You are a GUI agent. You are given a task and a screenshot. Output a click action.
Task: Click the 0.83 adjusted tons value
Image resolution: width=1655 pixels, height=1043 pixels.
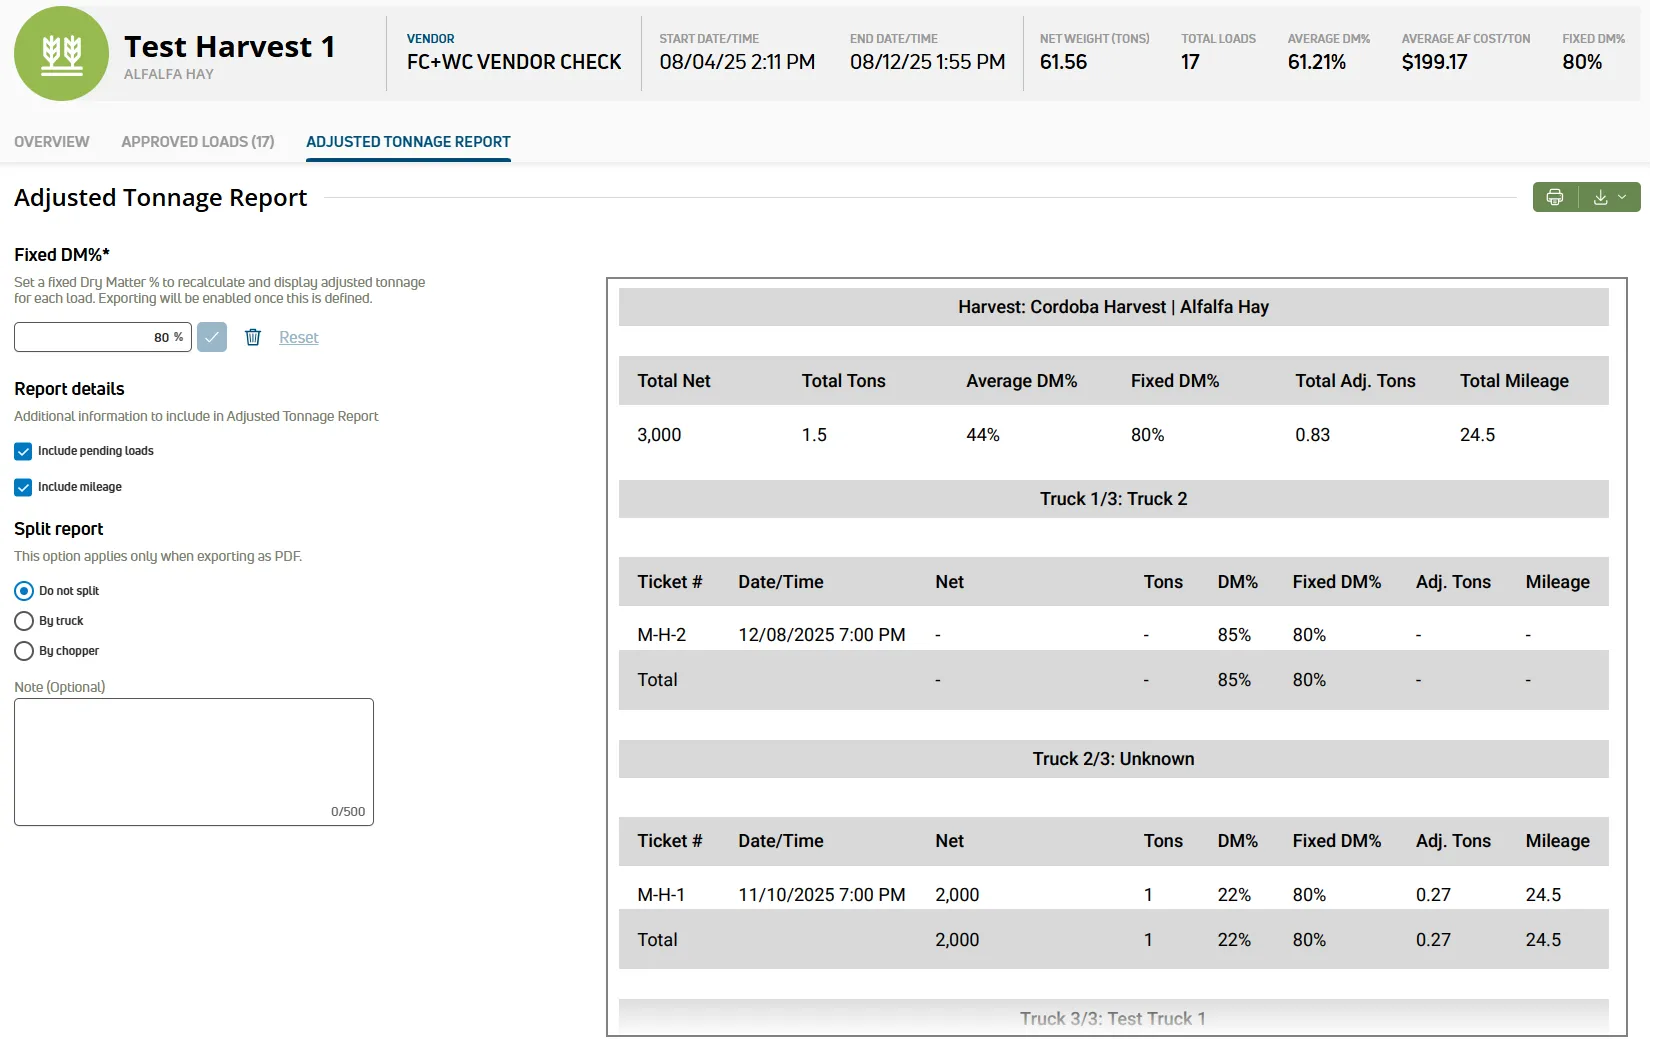point(1313,435)
